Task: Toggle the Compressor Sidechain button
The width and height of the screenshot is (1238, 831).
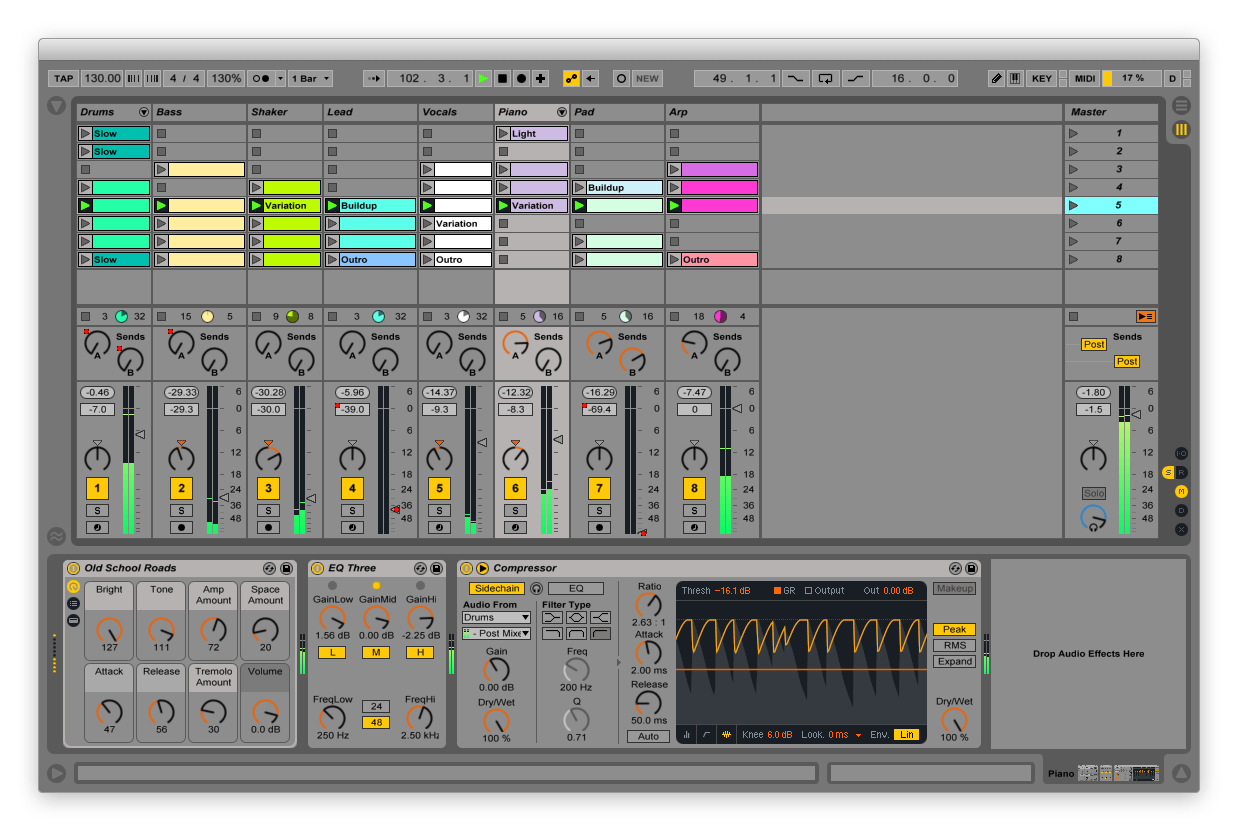Action: tap(496, 589)
